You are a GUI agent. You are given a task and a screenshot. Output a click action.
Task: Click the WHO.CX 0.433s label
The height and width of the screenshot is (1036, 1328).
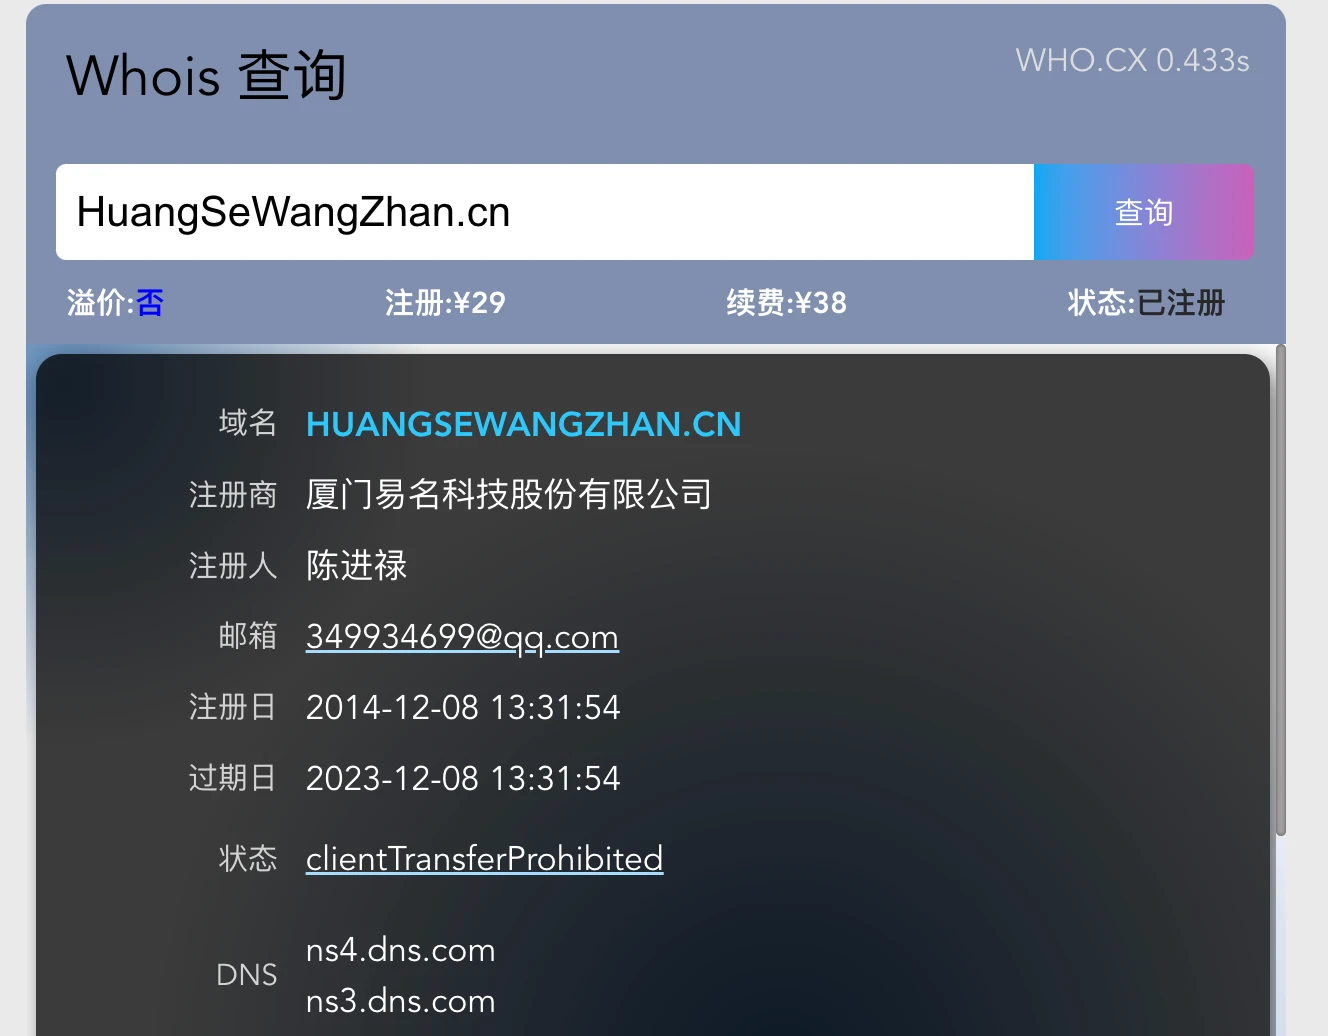tap(1132, 61)
